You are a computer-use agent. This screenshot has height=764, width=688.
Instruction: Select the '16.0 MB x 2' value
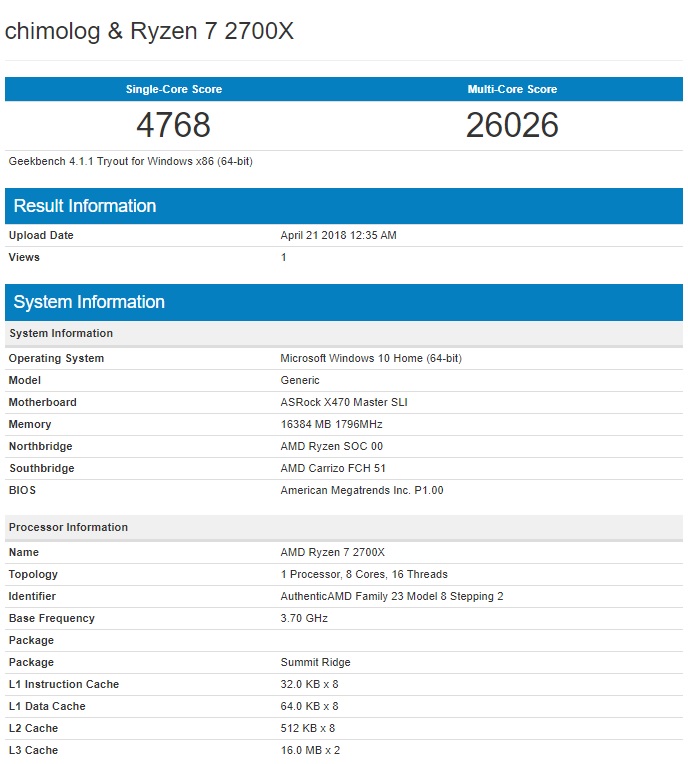tap(310, 750)
